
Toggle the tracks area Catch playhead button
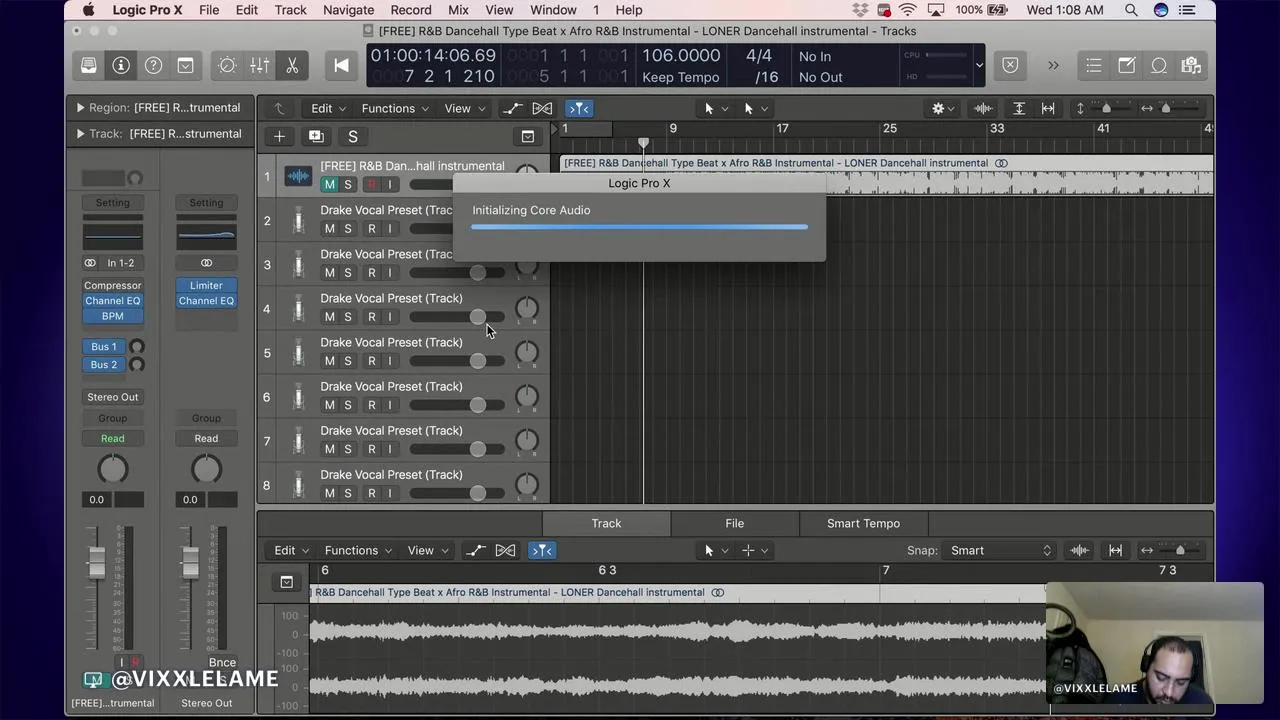coord(578,108)
